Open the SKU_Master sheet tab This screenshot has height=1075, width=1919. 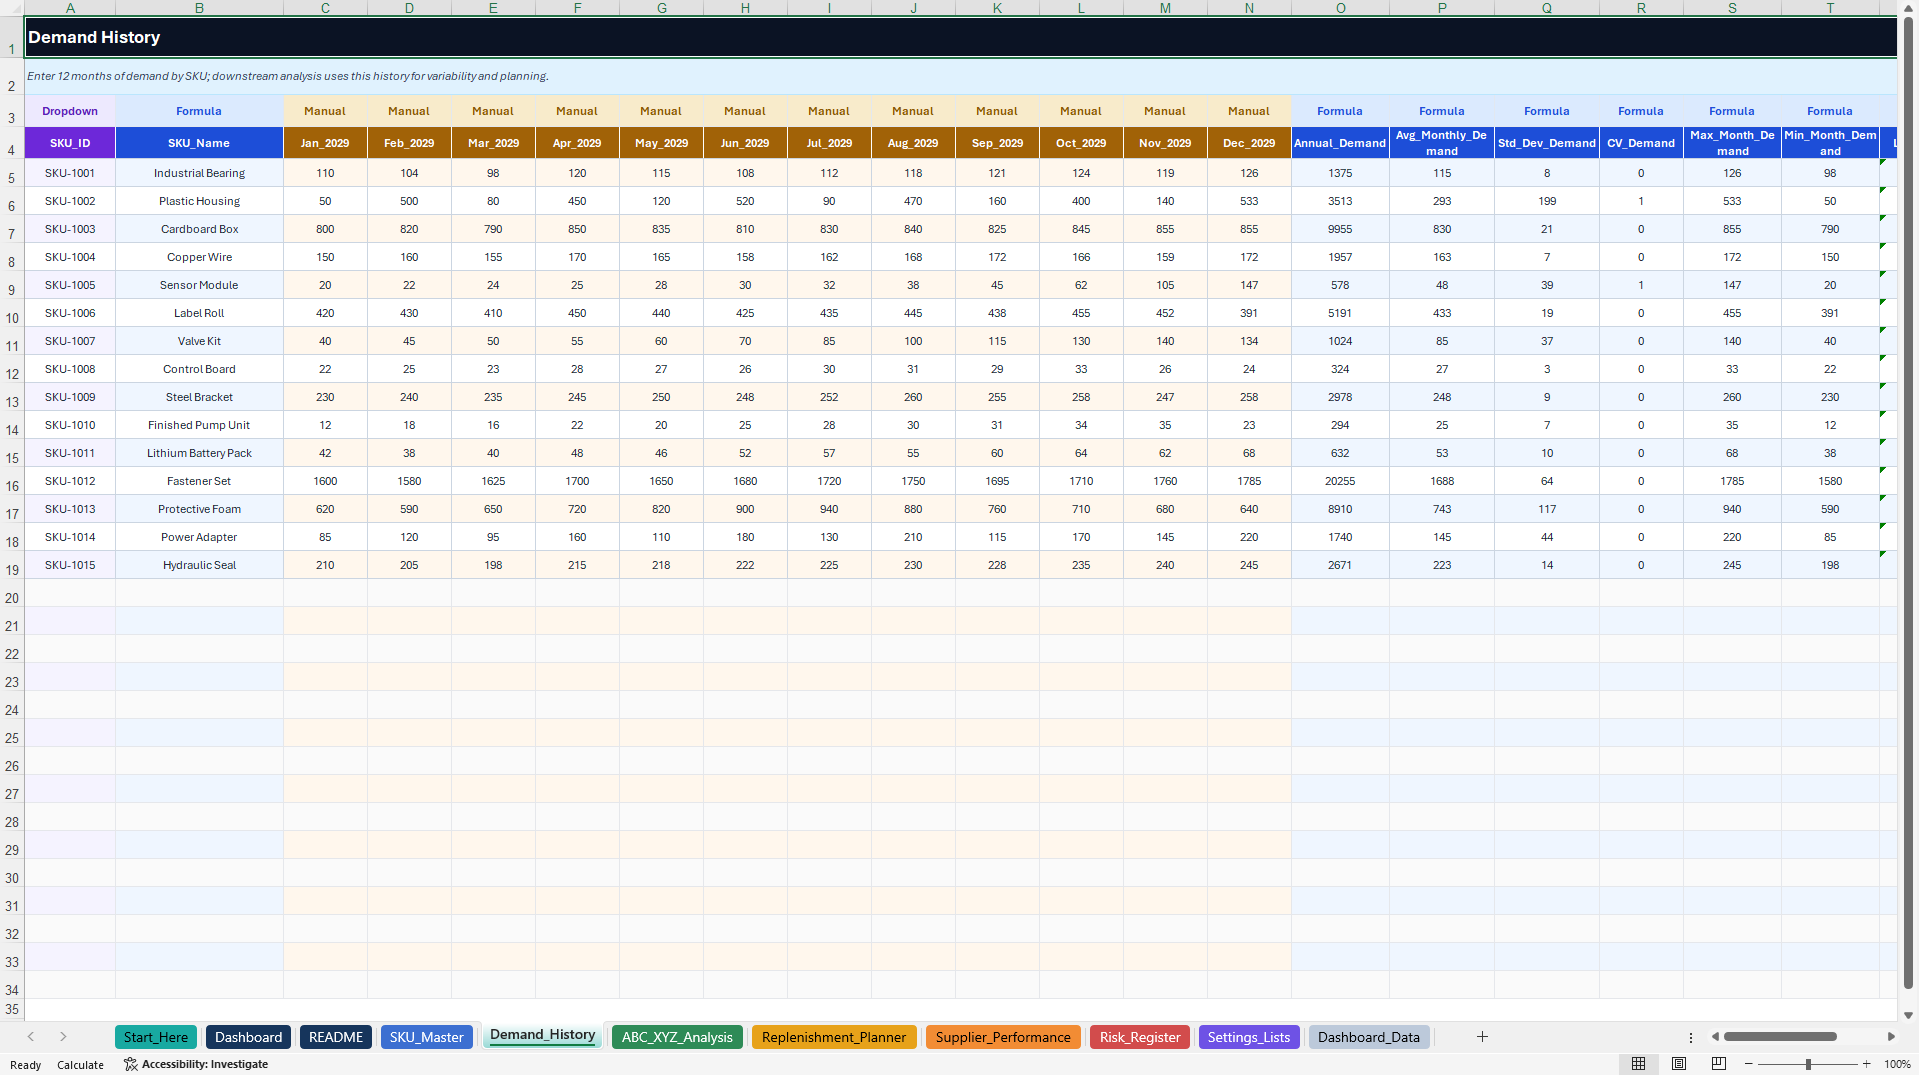(x=427, y=1037)
